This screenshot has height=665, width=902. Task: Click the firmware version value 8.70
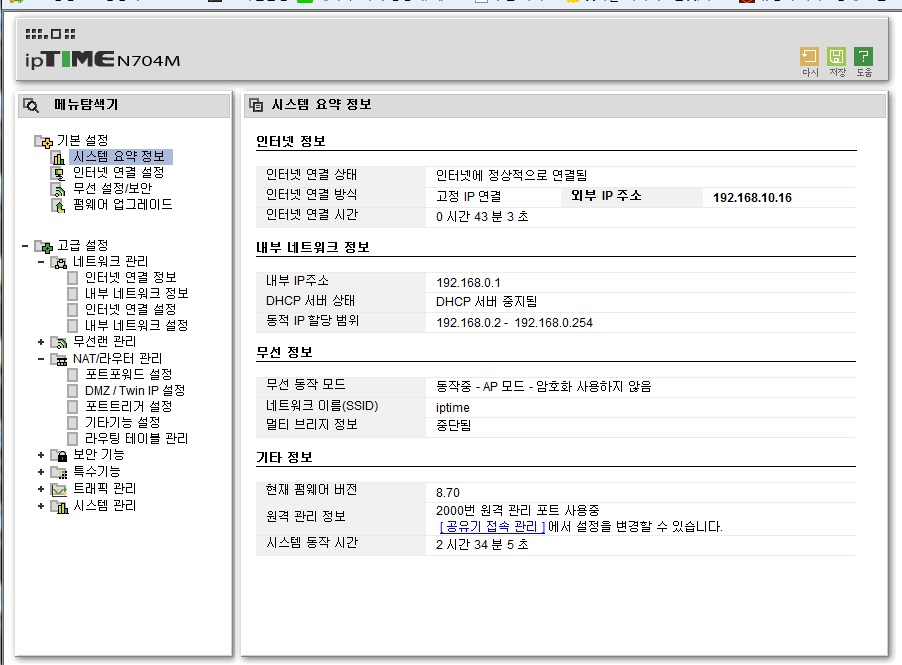tap(448, 493)
